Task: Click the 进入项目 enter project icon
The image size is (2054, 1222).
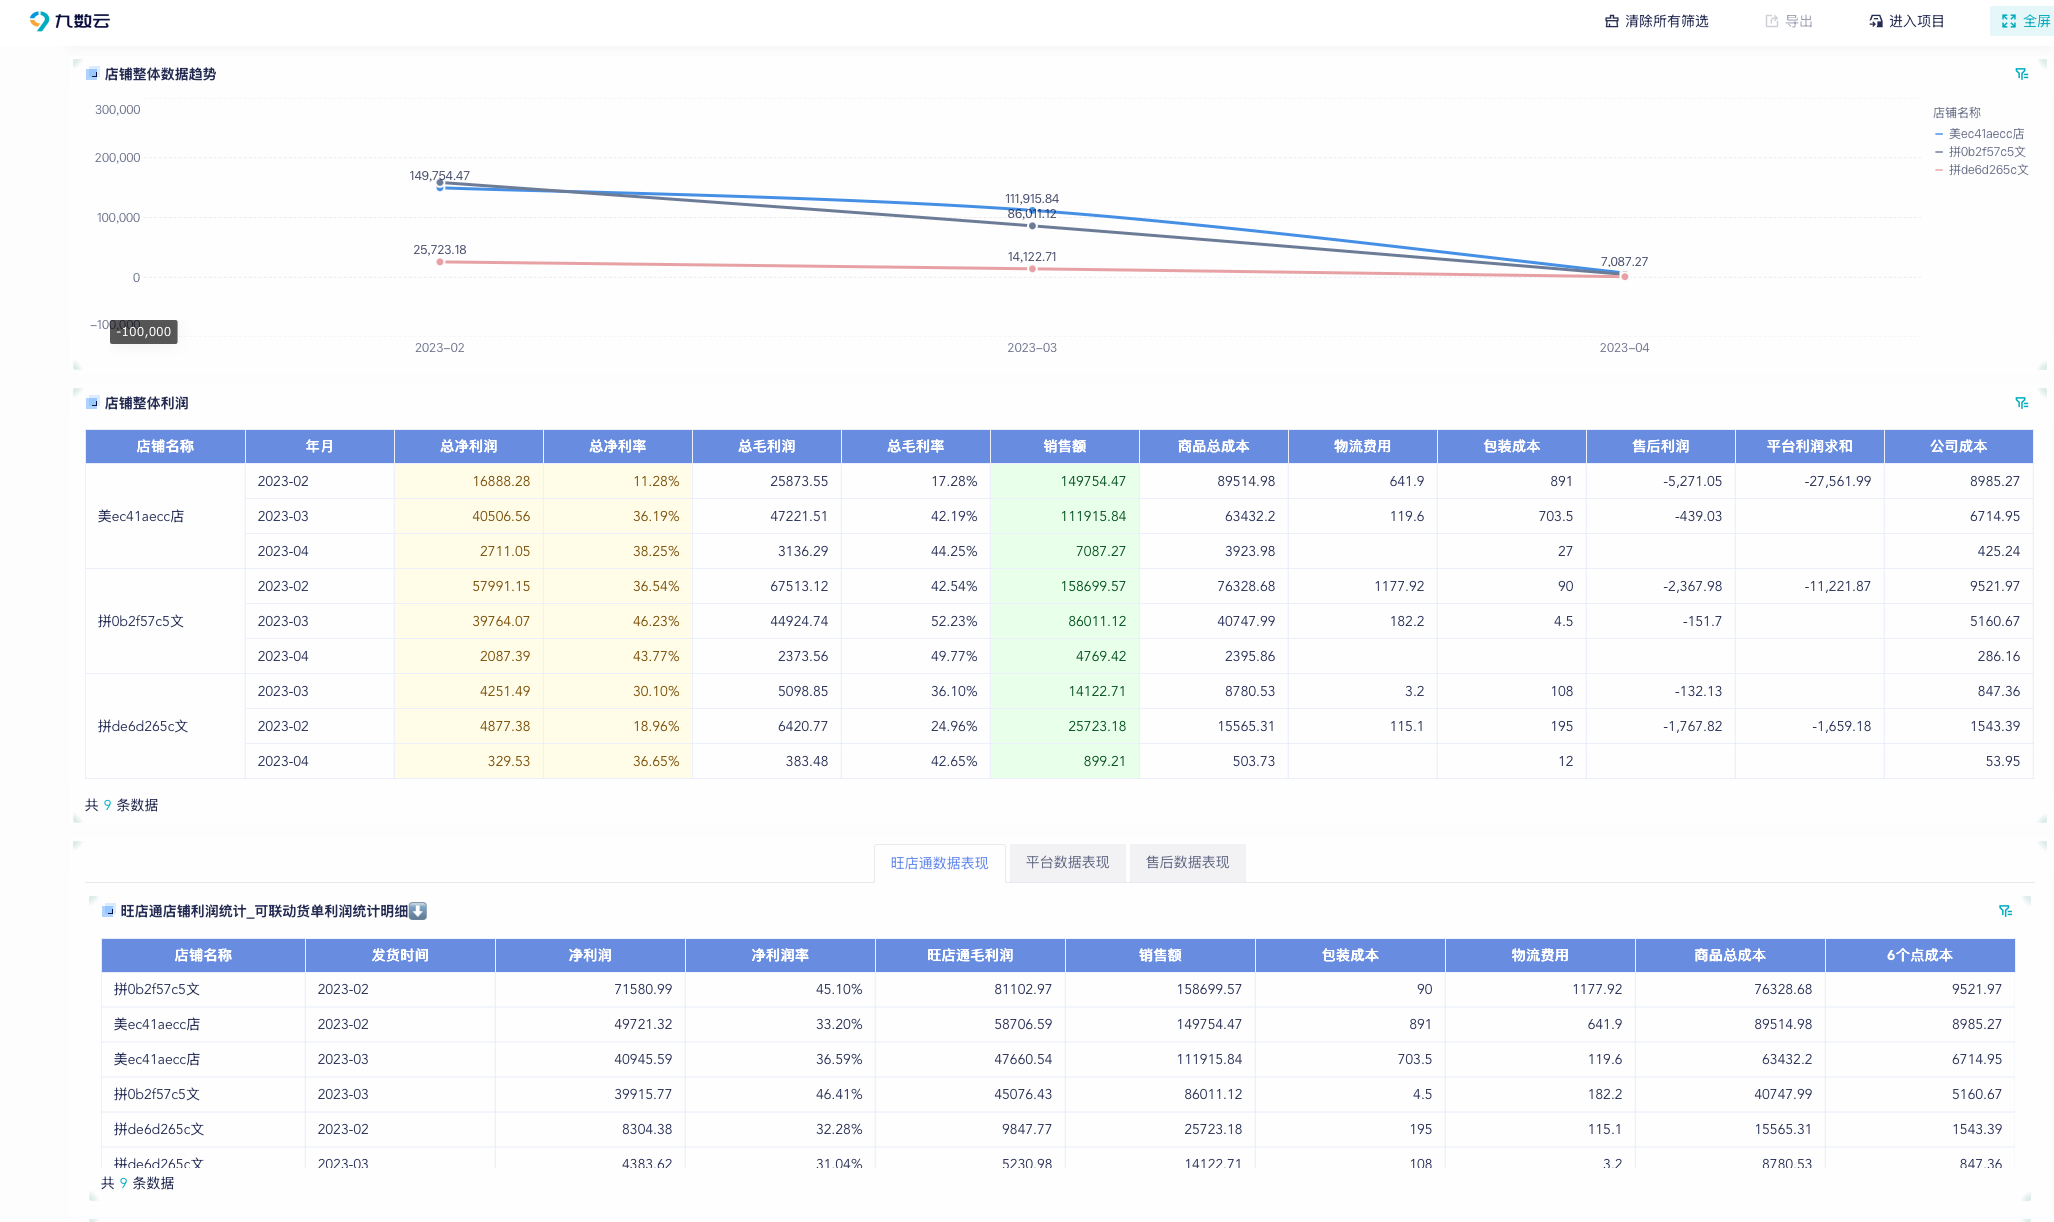Action: click(x=1876, y=21)
